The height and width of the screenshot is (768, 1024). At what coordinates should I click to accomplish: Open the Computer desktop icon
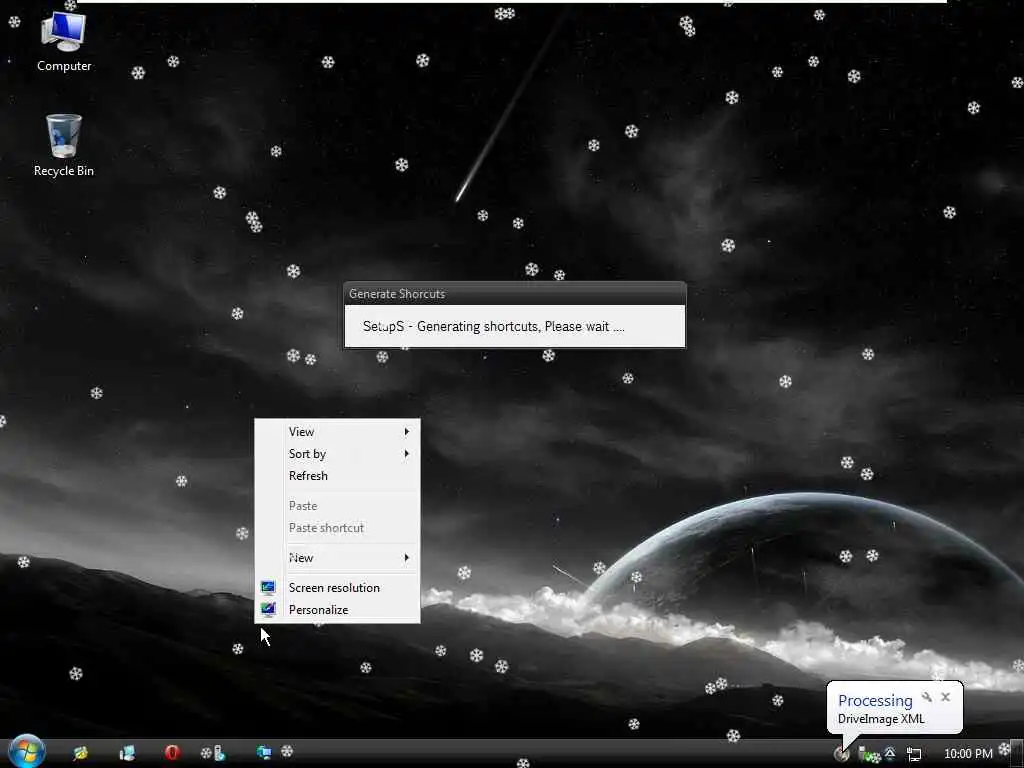pos(63,42)
